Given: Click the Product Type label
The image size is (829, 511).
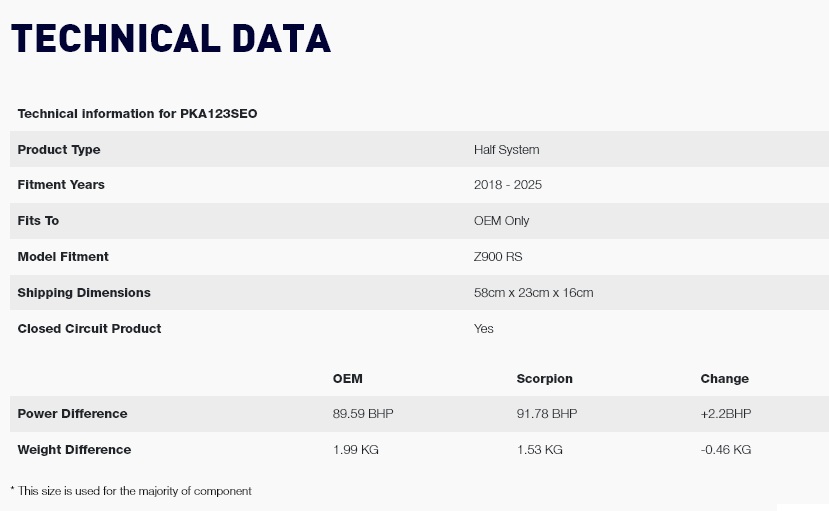Looking at the screenshot, I should (59, 150).
